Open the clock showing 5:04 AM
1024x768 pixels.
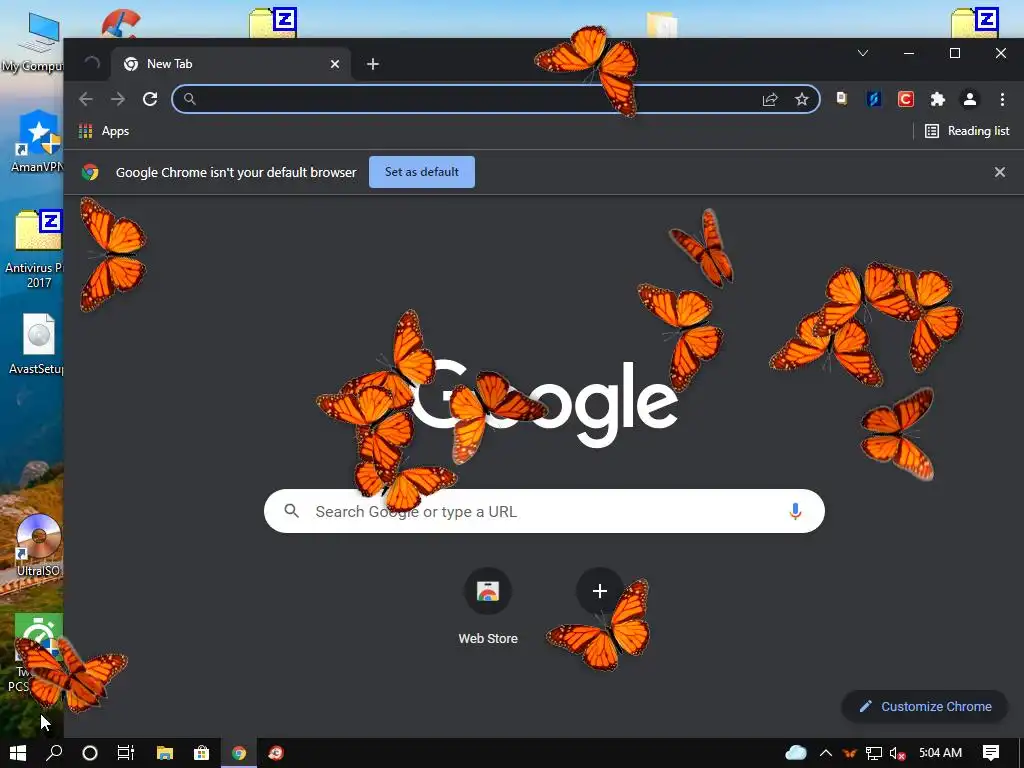[x=940, y=753]
